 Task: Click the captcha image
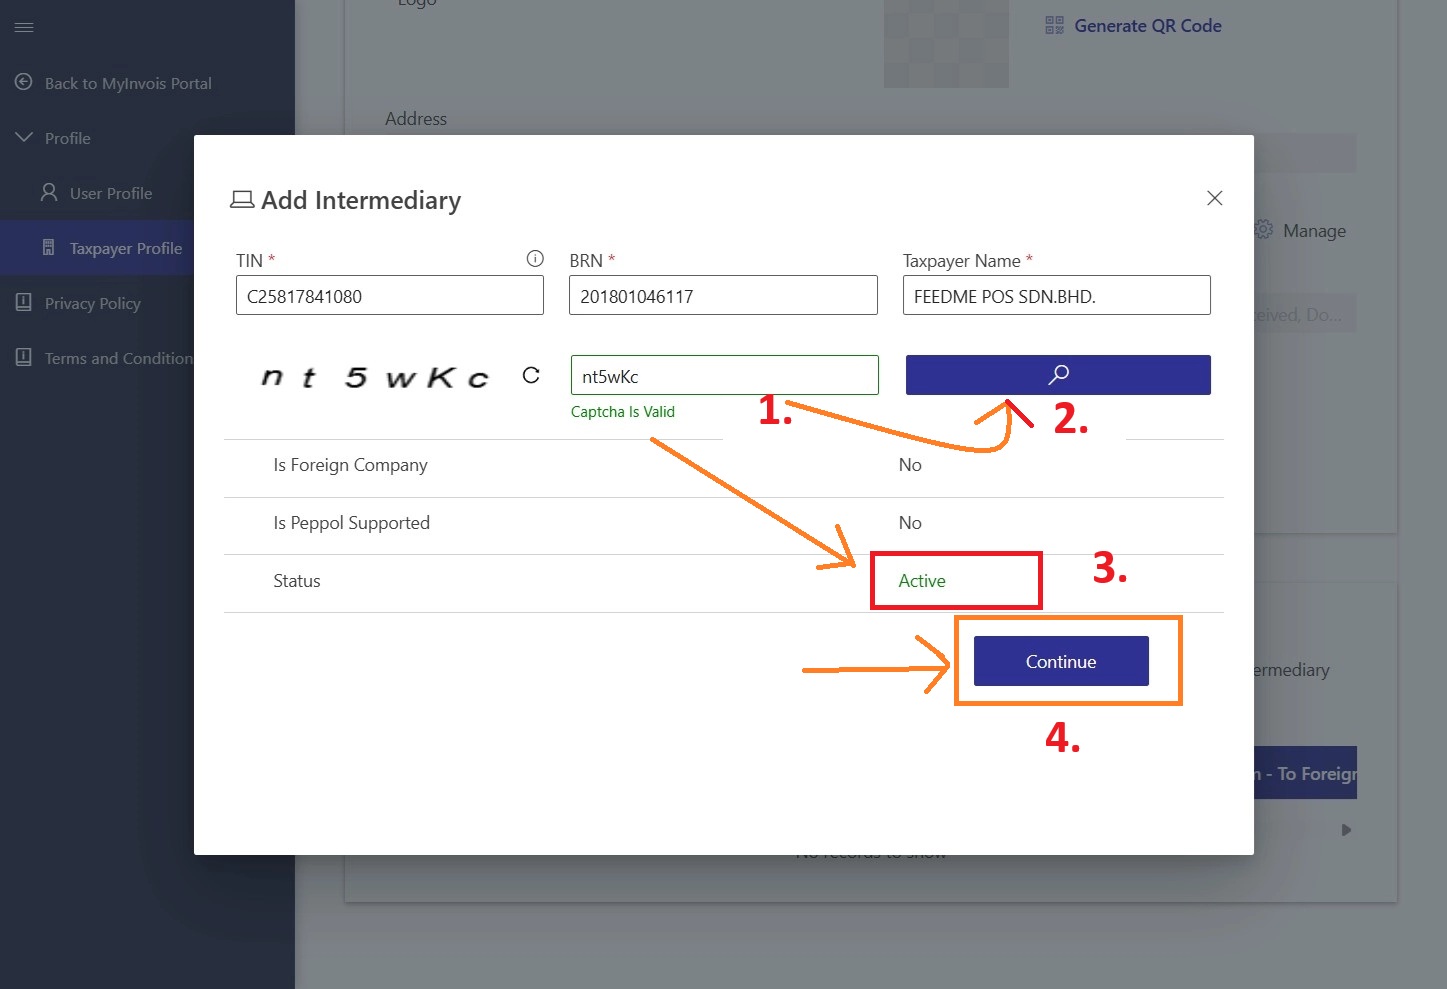coord(374,377)
